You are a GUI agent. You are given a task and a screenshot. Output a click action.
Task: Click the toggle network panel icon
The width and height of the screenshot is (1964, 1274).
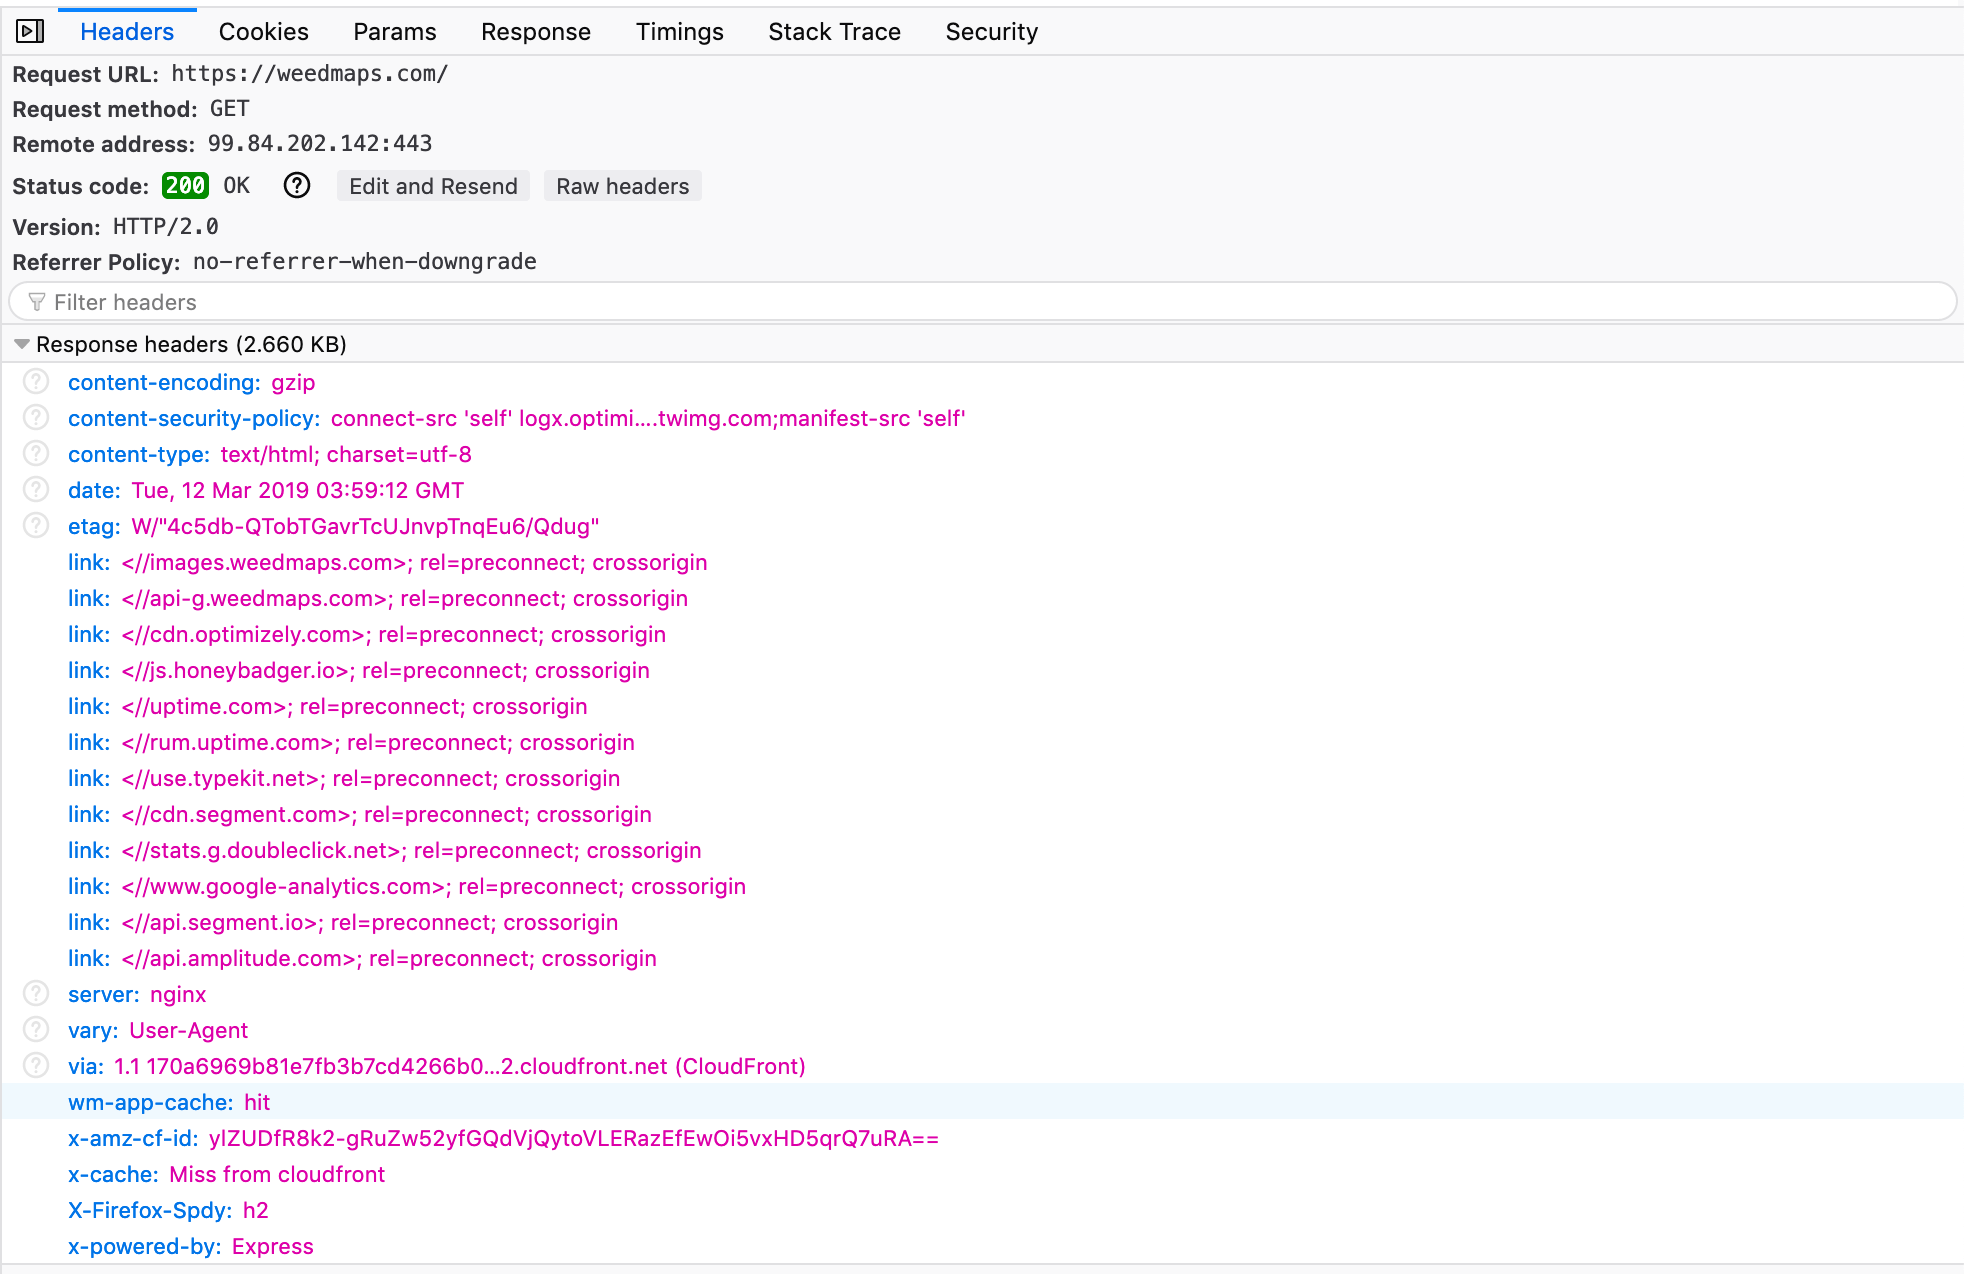tap(30, 32)
